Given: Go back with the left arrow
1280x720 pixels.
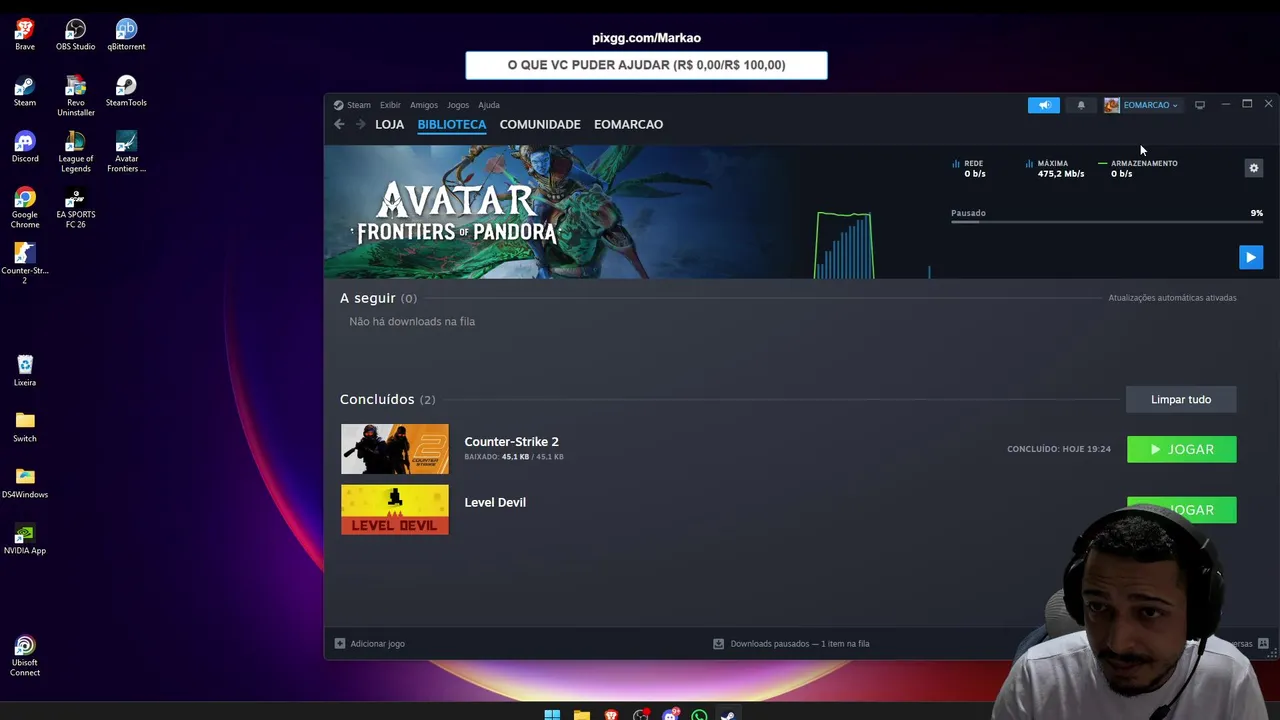Looking at the screenshot, I should [x=339, y=124].
